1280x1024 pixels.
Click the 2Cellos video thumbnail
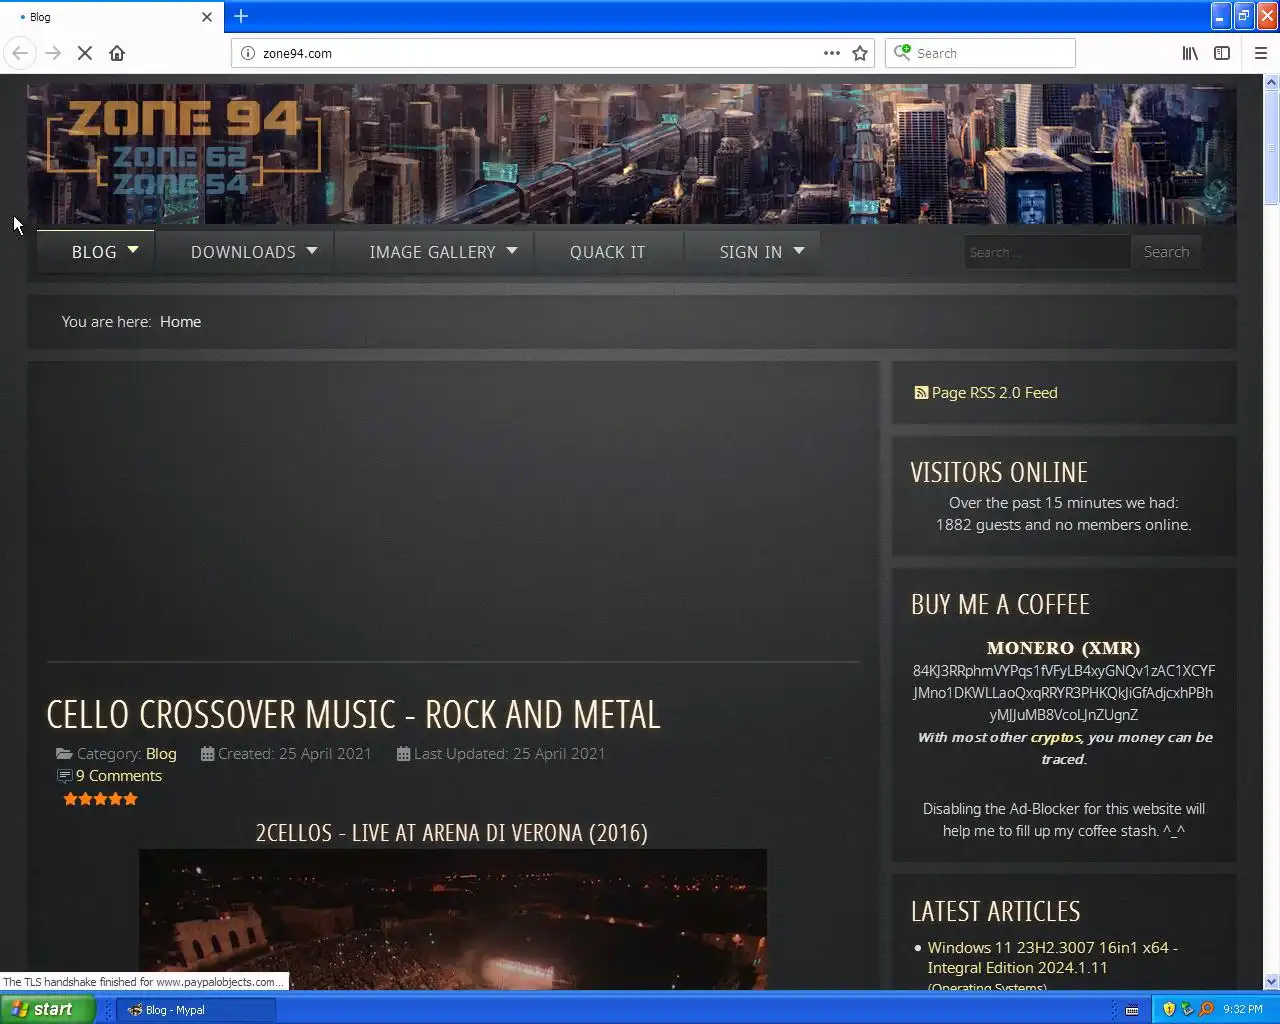[453, 920]
